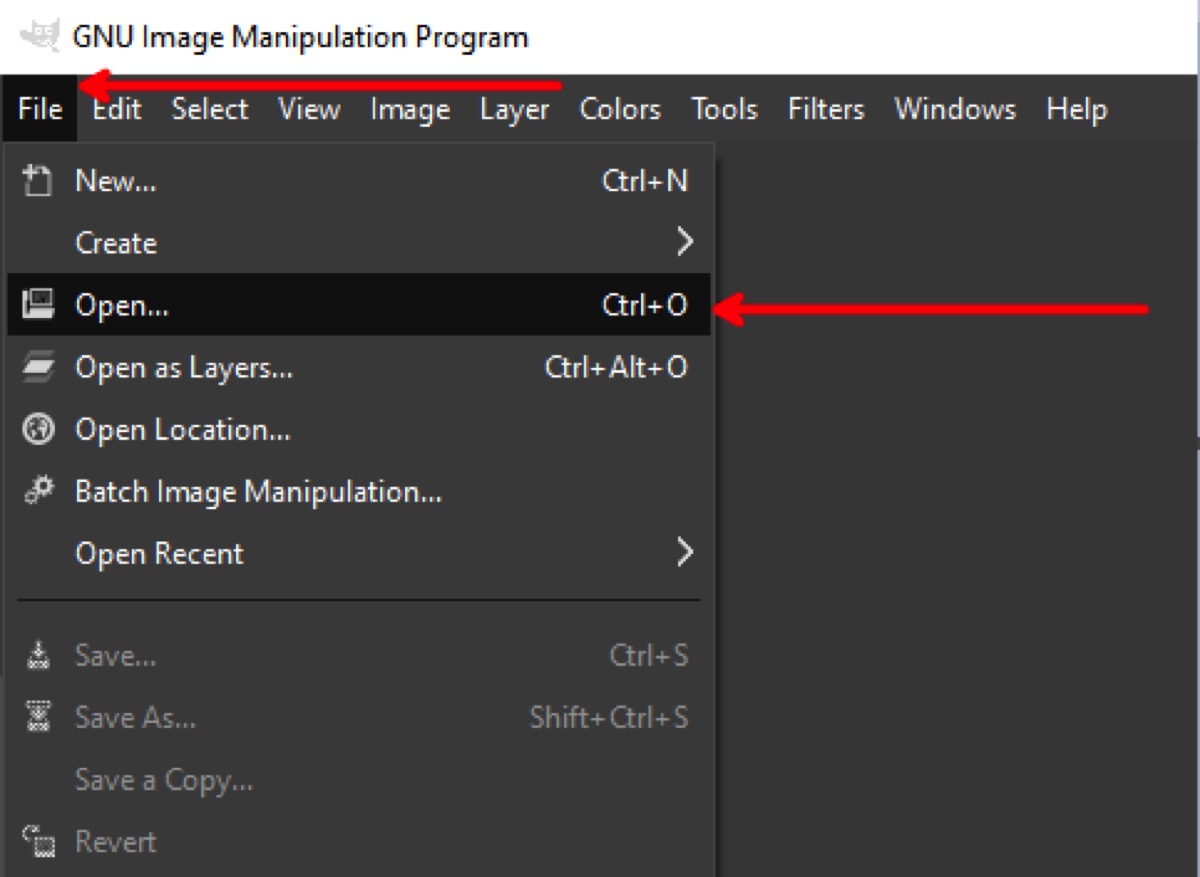This screenshot has height=877, width=1200.
Task: Choose New... from File menu
Action: pyautogui.click(x=359, y=181)
